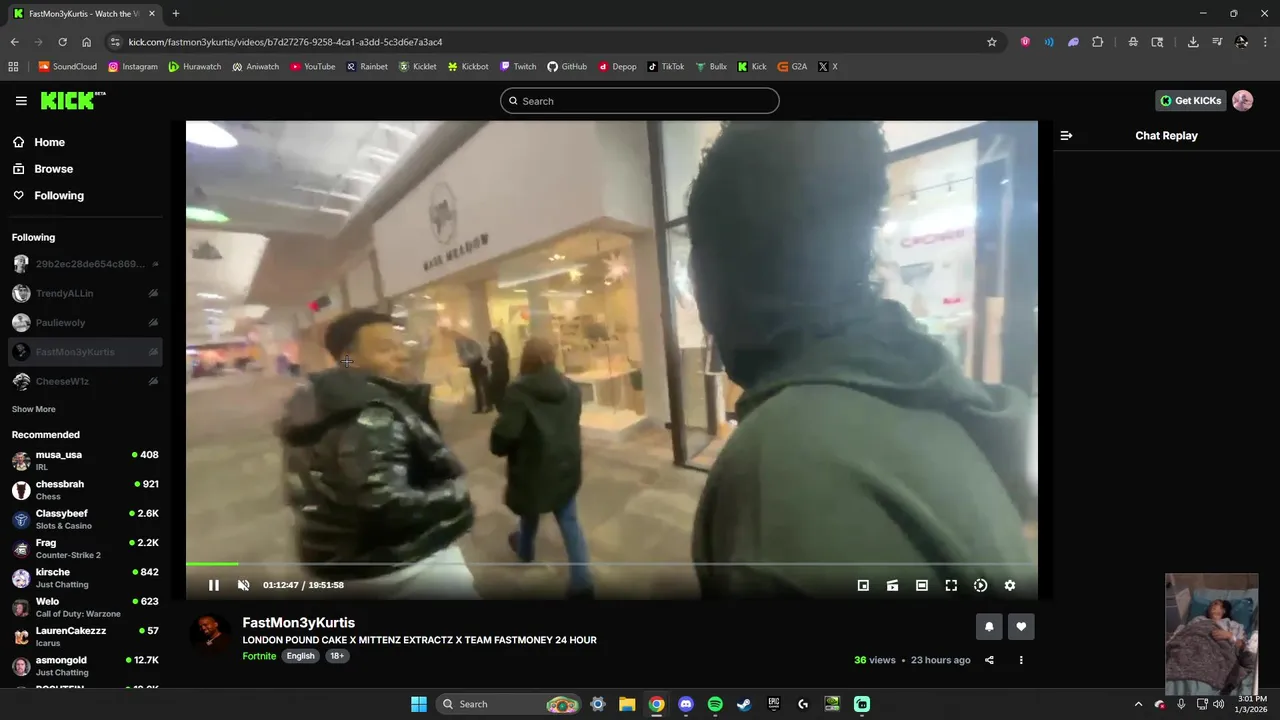
Task: Open GitHub bookmark
Action: tap(567, 67)
